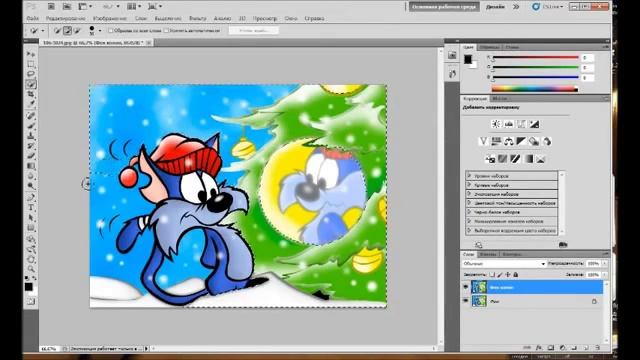Open the brush picker dropdown in options bar
640x360 pixels.
[100, 31]
